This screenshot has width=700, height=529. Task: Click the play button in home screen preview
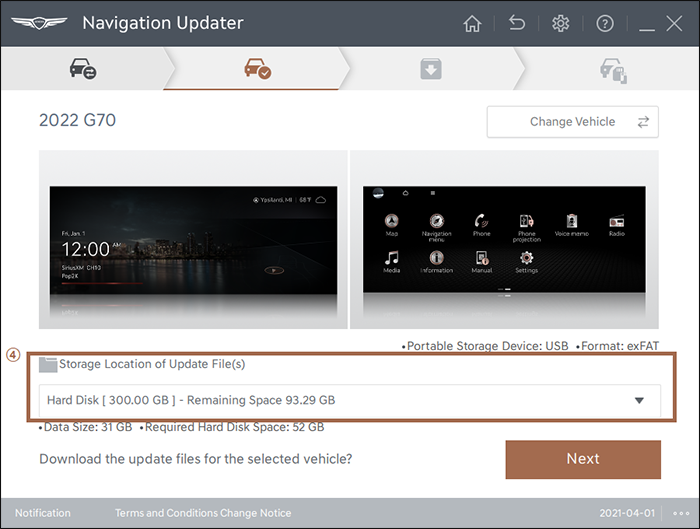point(274,270)
